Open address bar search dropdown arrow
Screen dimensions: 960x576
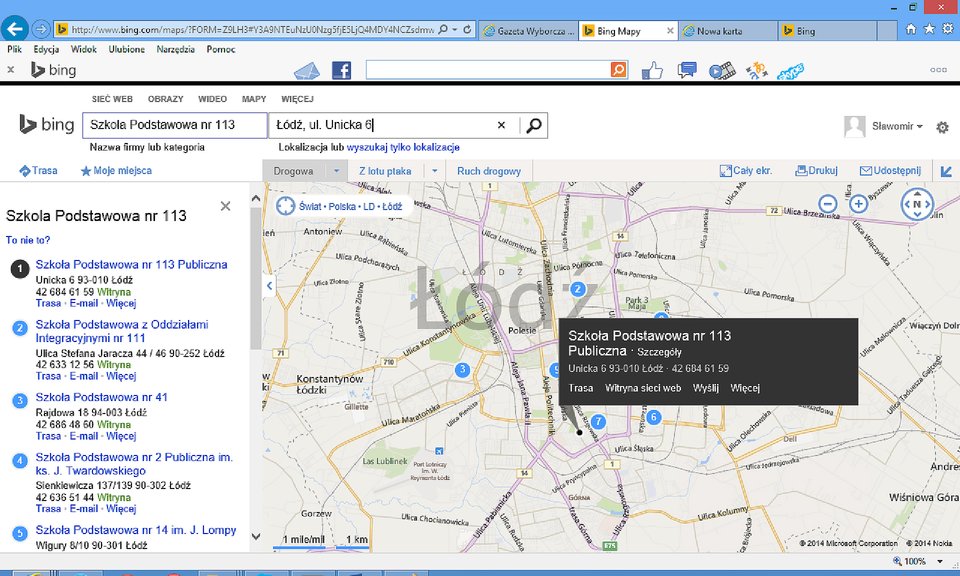point(455,29)
